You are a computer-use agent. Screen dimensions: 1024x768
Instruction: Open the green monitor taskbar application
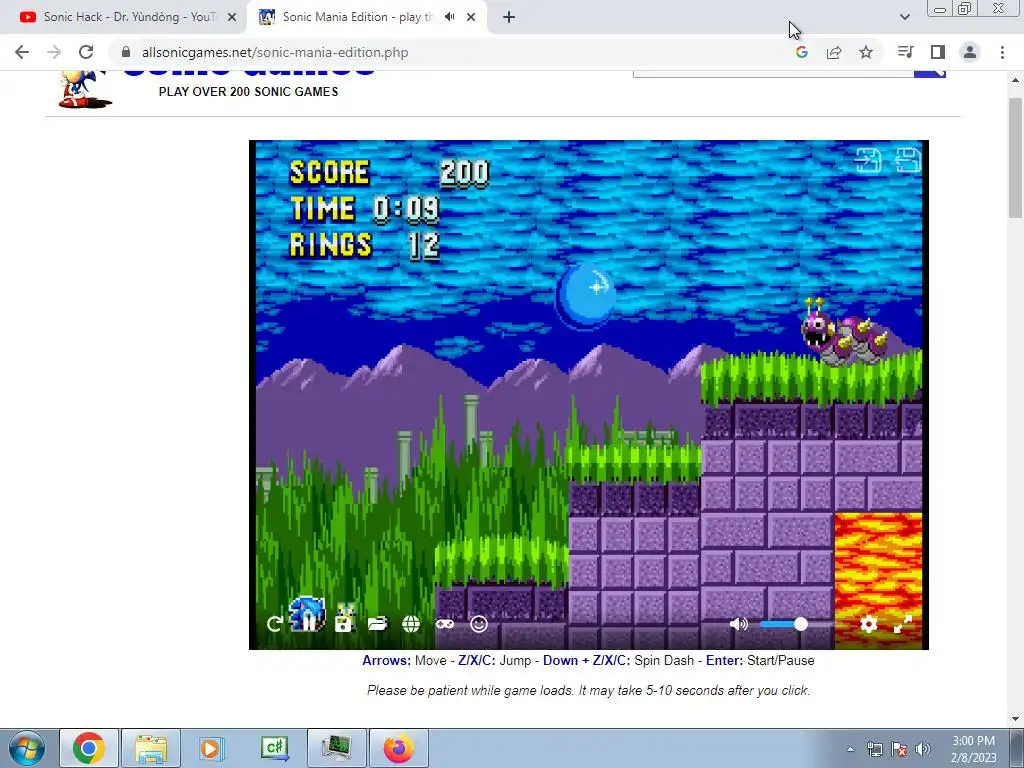click(336, 748)
